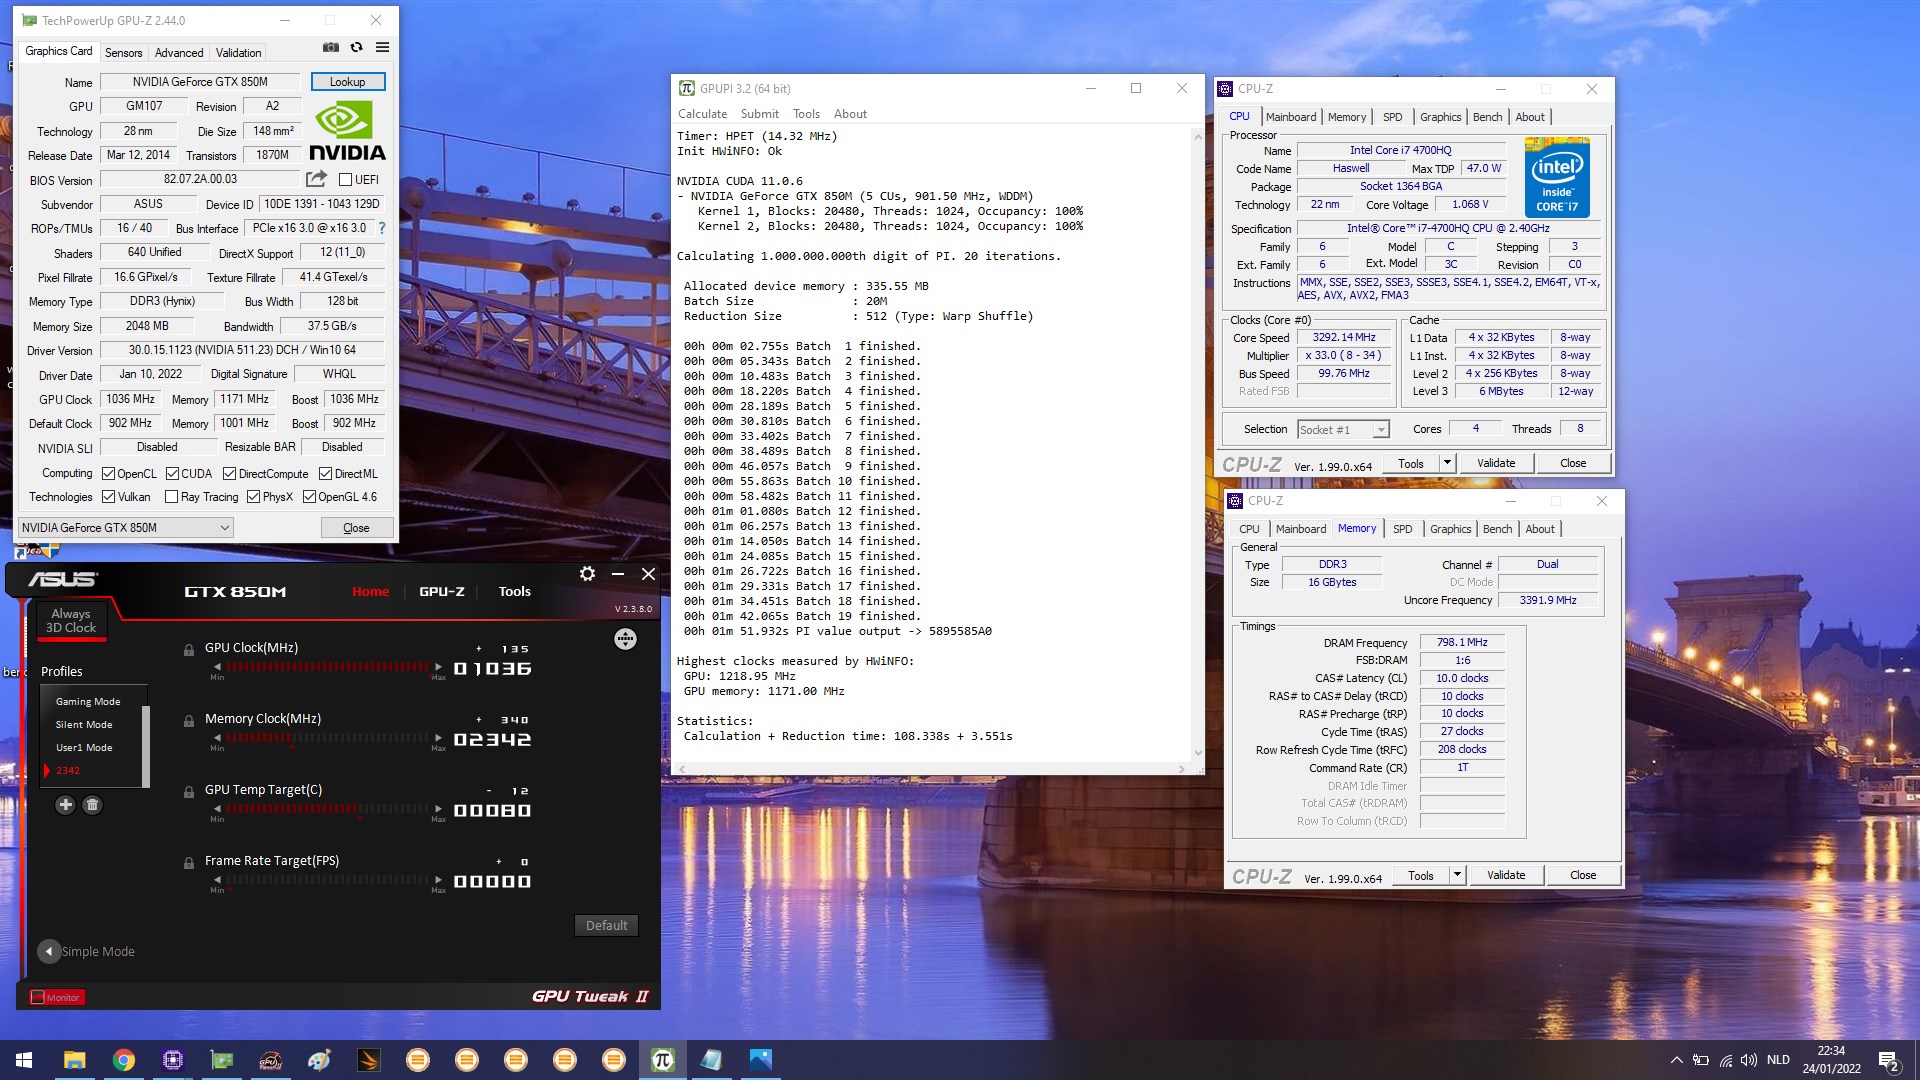Open the notification center icon
Screen dimensions: 1920x1080
pos(1888,1060)
